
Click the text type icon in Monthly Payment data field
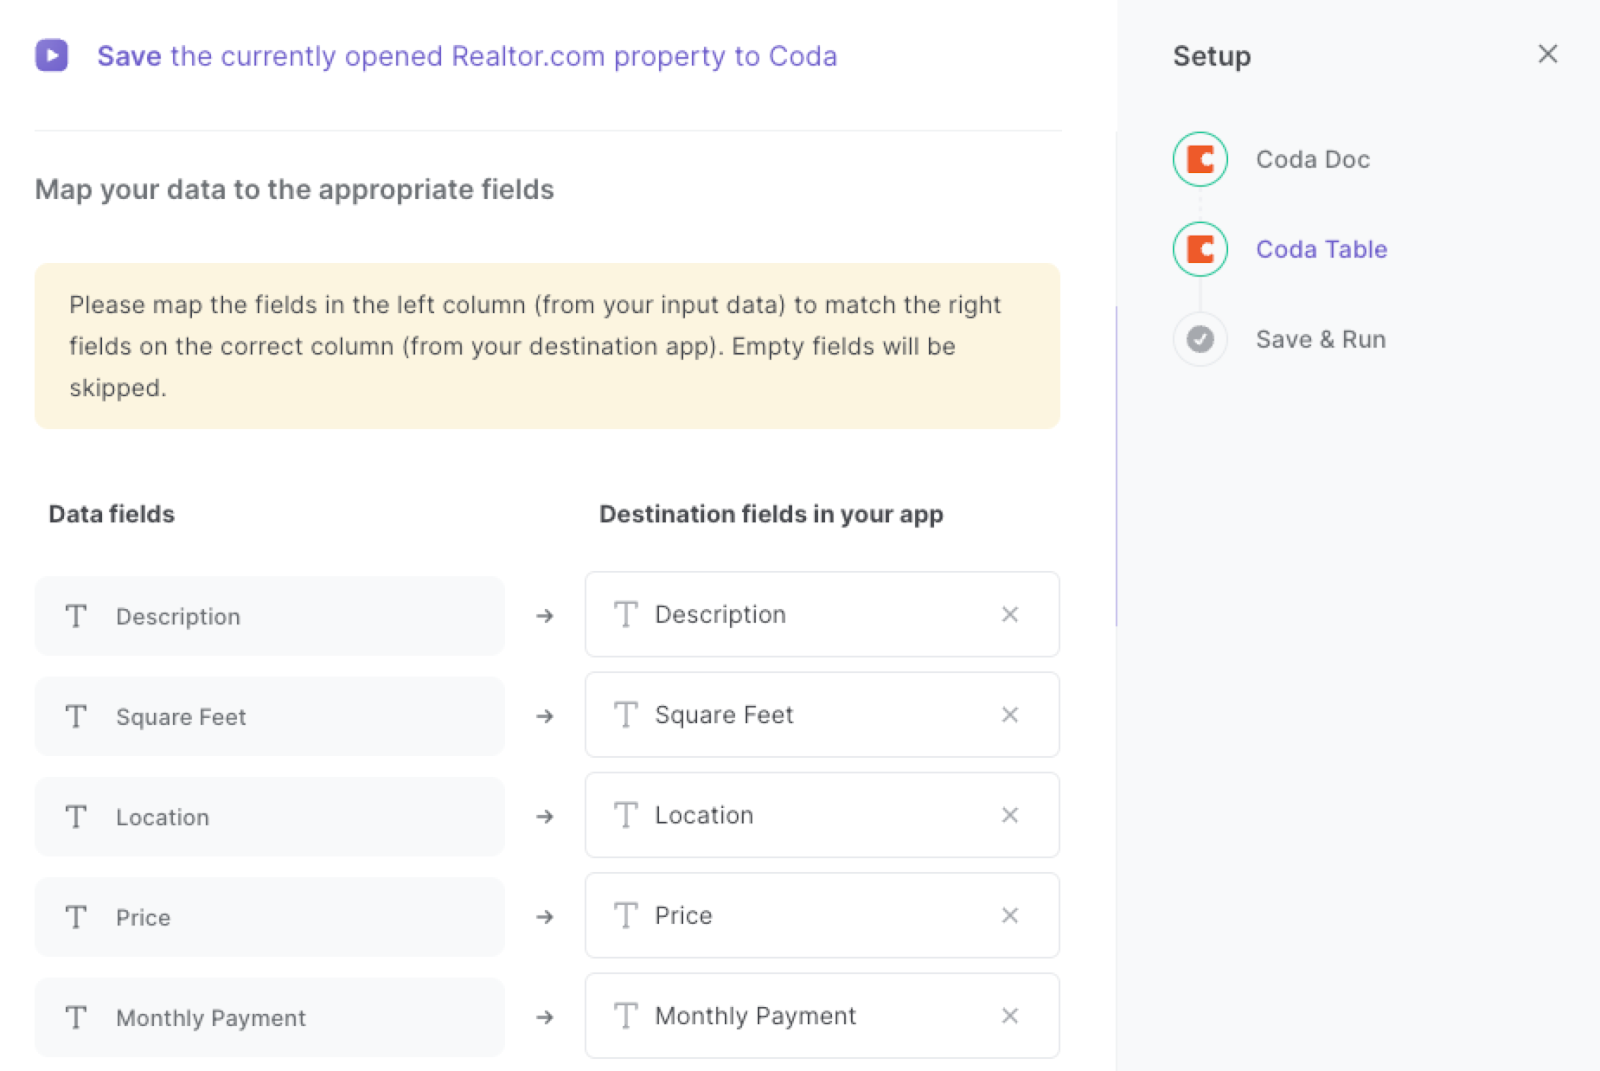point(76,1017)
